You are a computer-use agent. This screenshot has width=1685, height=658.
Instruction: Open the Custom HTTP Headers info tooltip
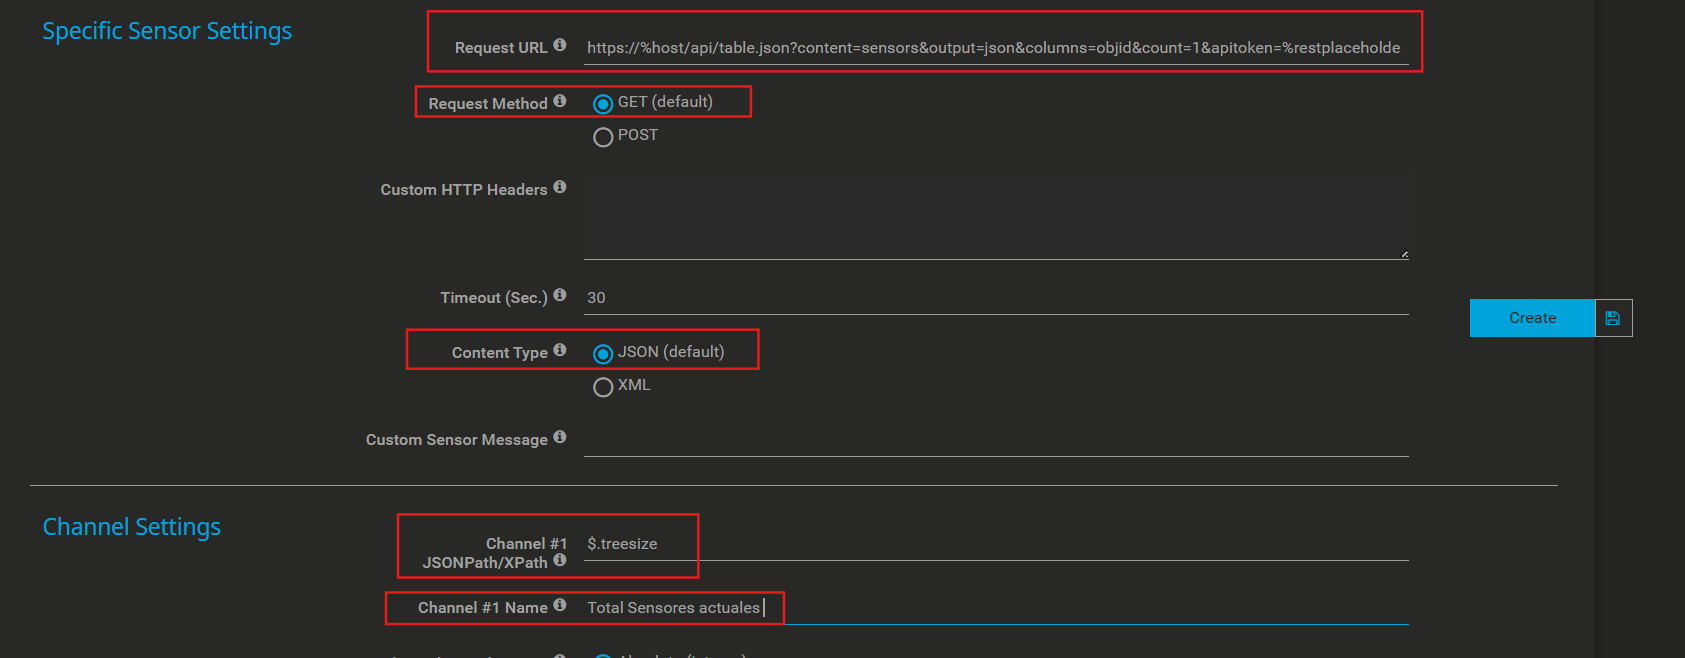tap(560, 187)
